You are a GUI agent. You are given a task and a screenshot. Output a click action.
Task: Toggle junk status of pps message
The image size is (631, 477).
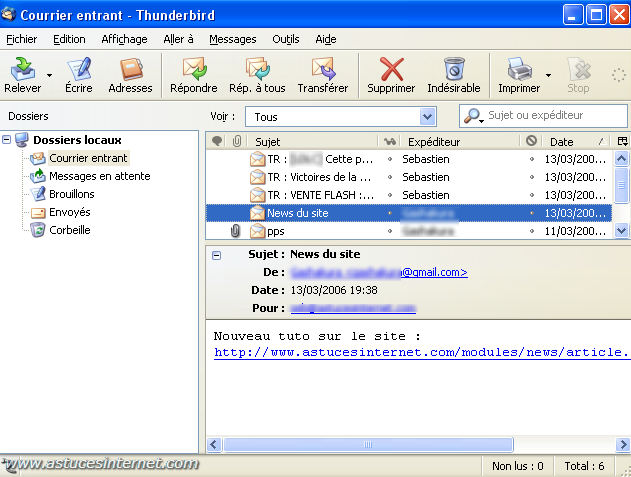tap(532, 231)
